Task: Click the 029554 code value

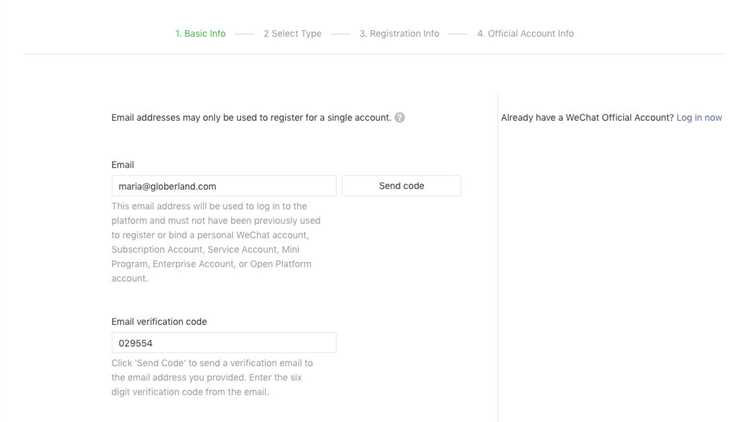Action: click(135, 343)
